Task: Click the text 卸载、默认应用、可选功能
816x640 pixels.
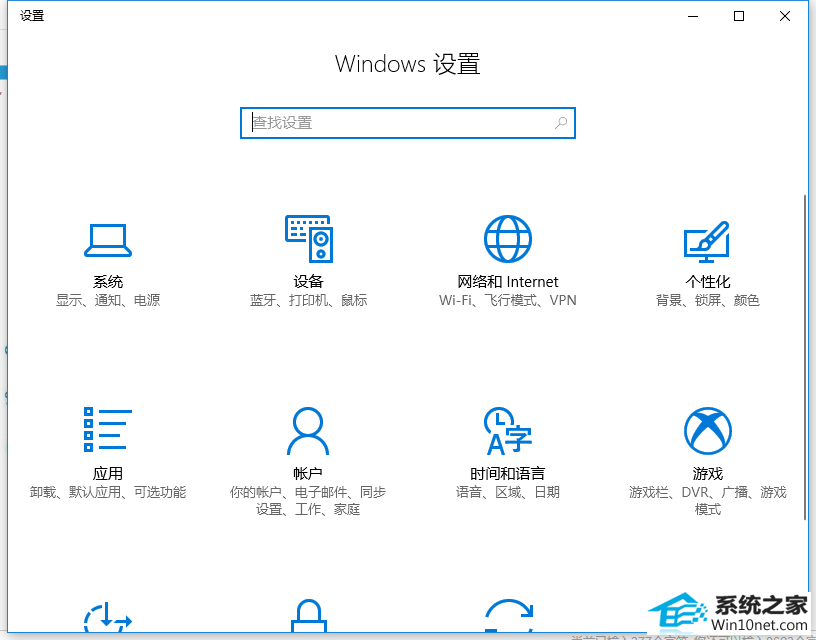Action: tap(108, 492)
